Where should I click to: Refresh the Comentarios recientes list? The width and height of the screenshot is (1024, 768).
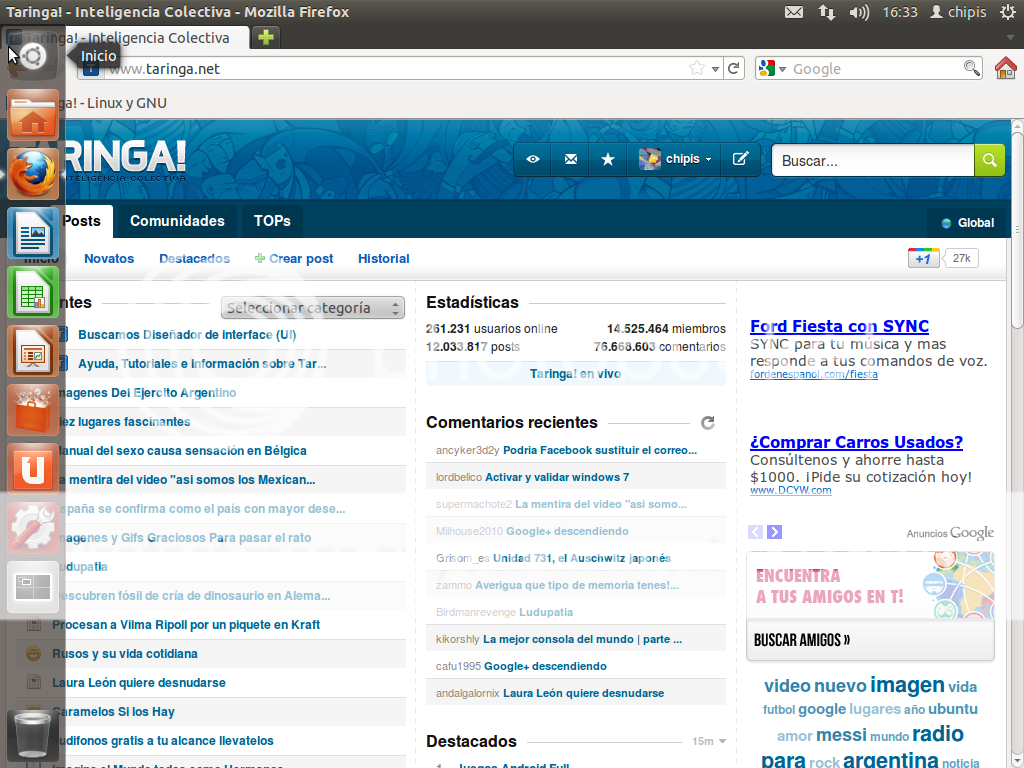(707, 423)
